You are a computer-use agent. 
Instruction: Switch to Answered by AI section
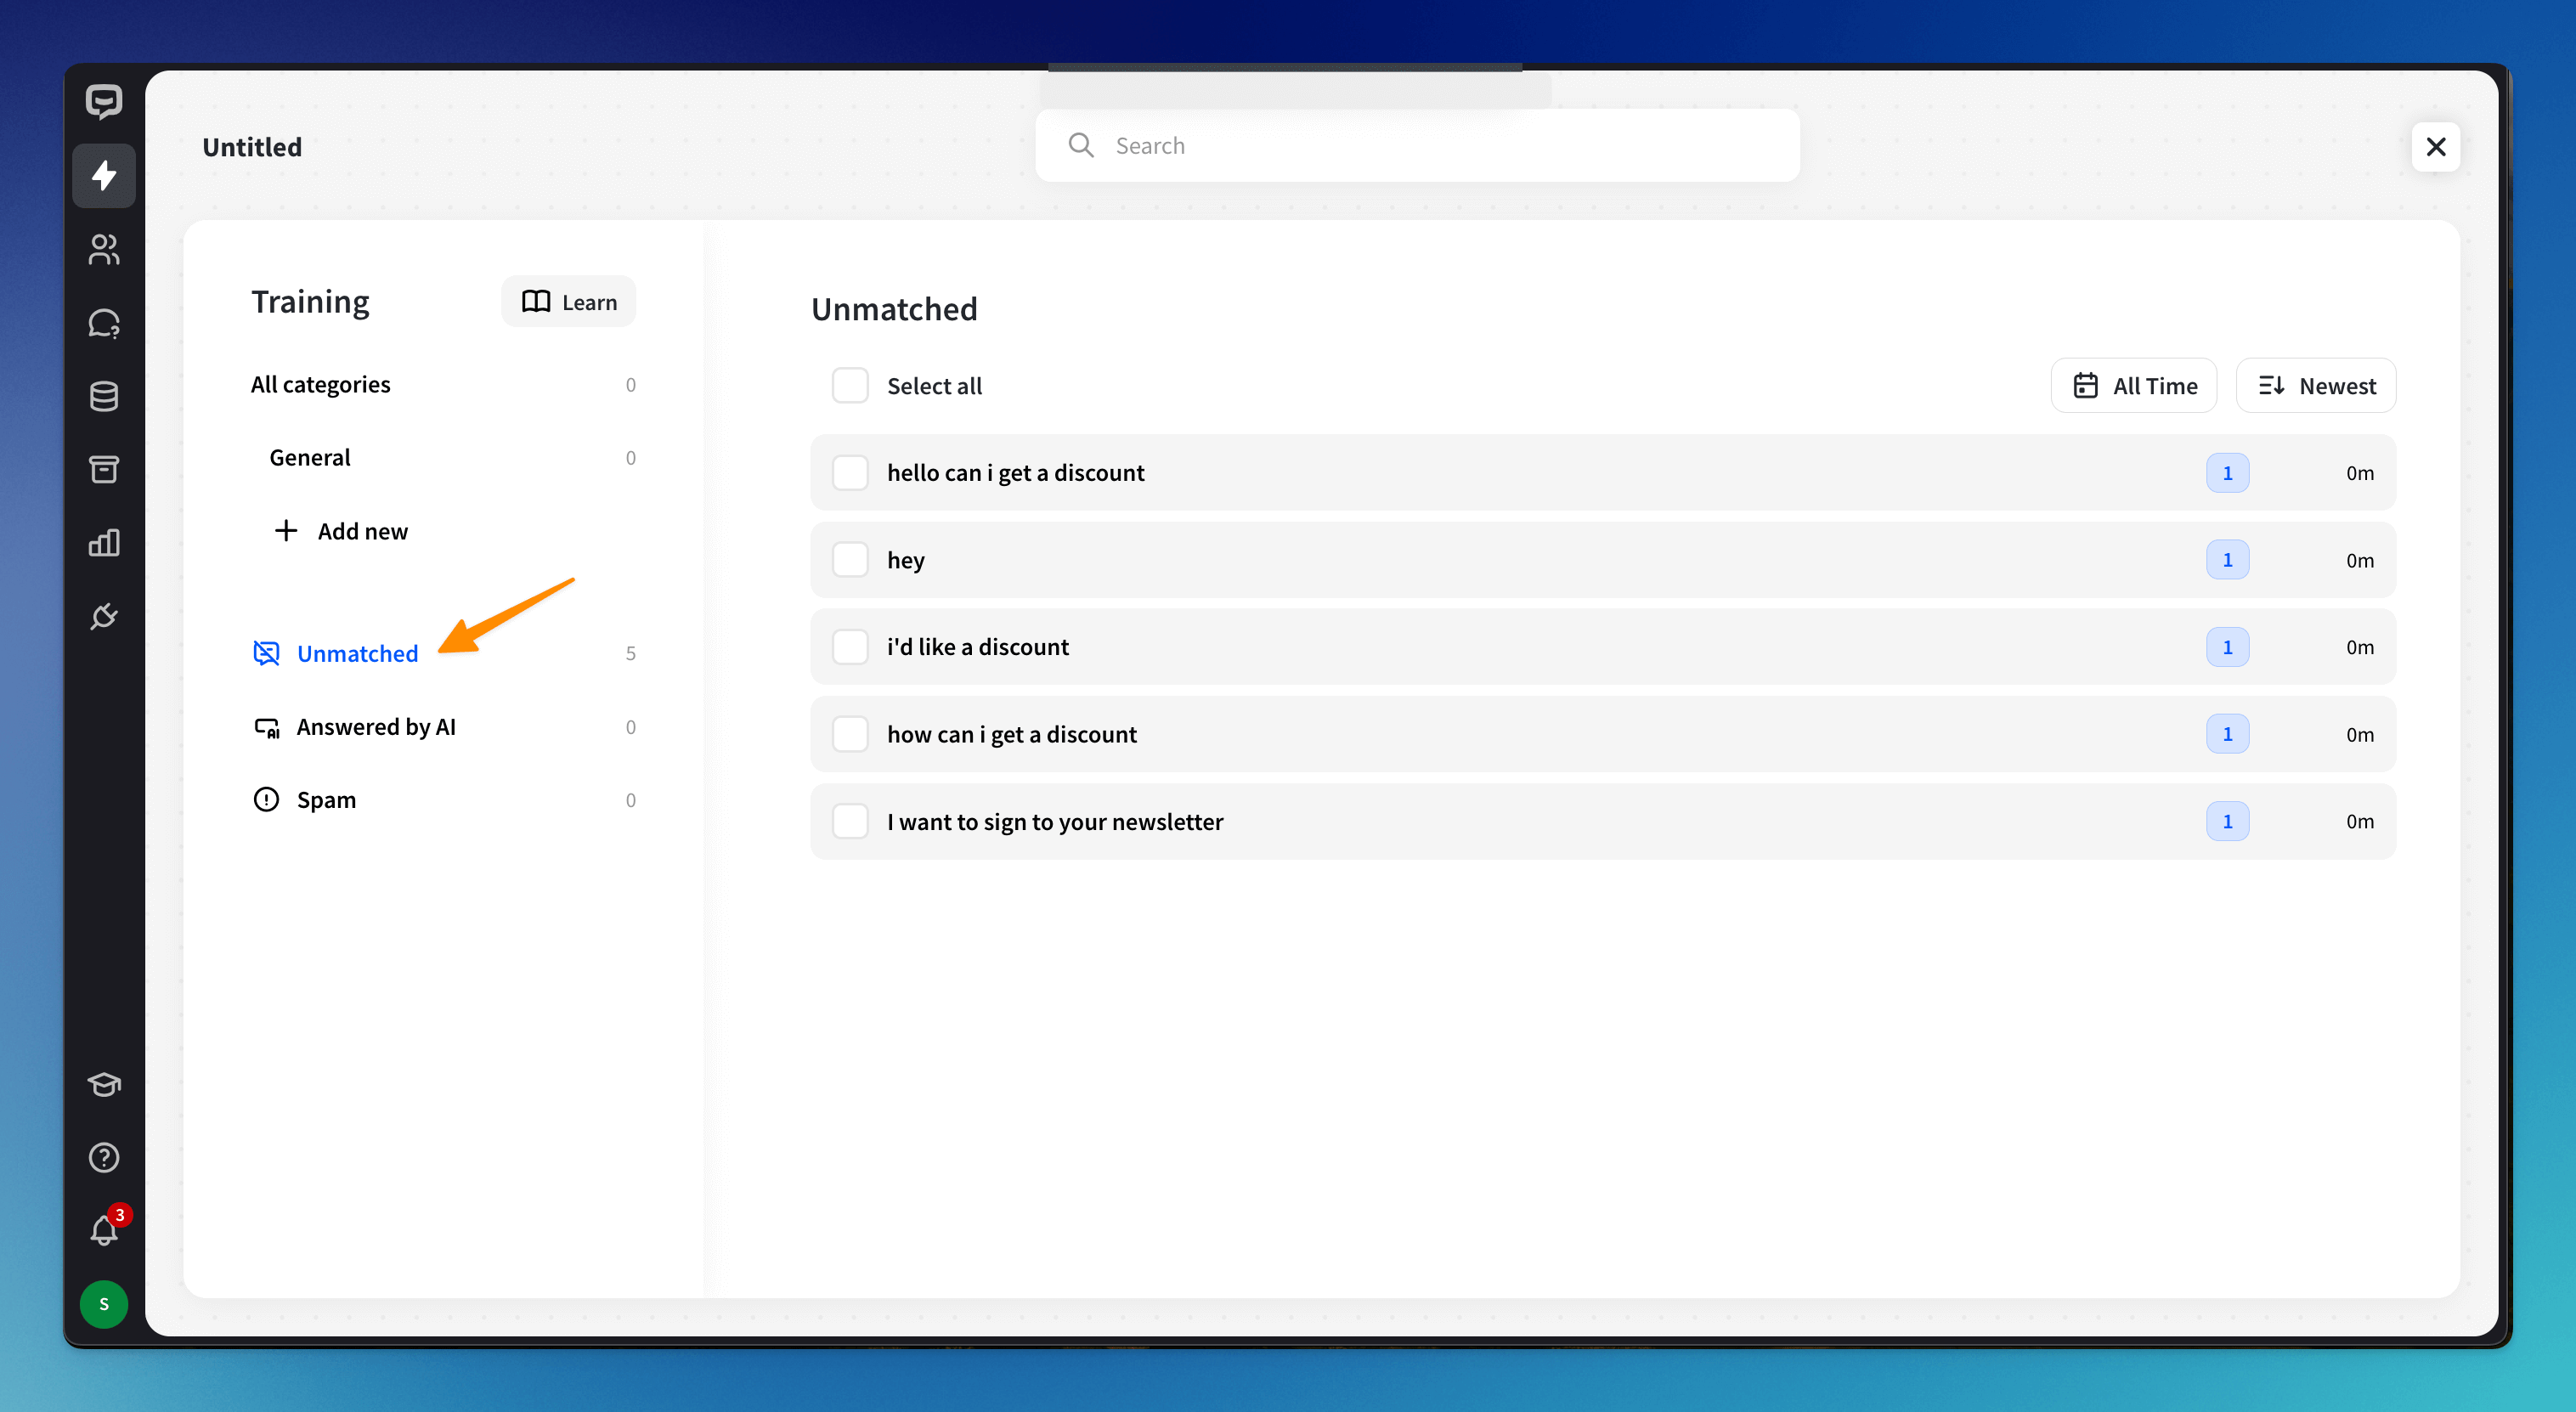376,727
